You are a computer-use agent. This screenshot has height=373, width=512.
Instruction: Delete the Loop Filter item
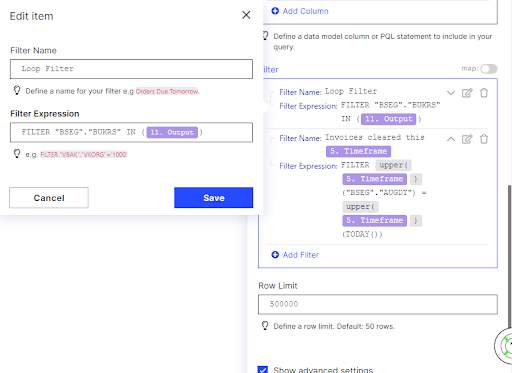click(484, 93)
